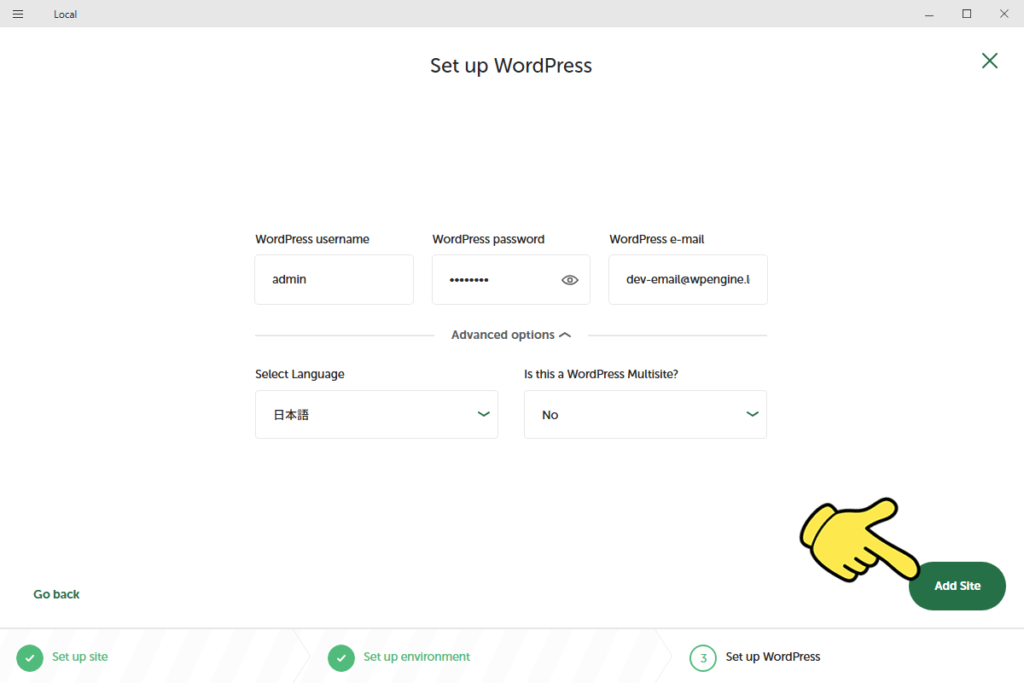
Task: Open the Select Language dropdown
Action: tap(376, 415)
